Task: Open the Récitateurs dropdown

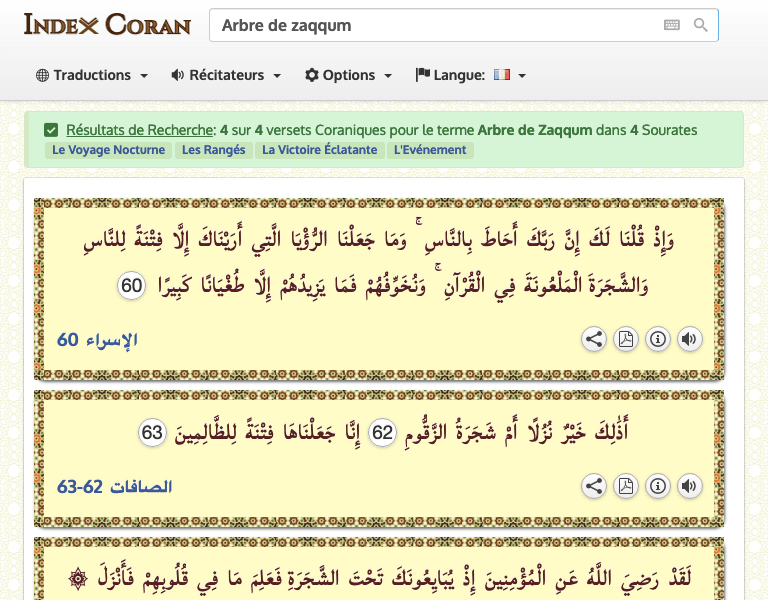Action: pos(226,75)
